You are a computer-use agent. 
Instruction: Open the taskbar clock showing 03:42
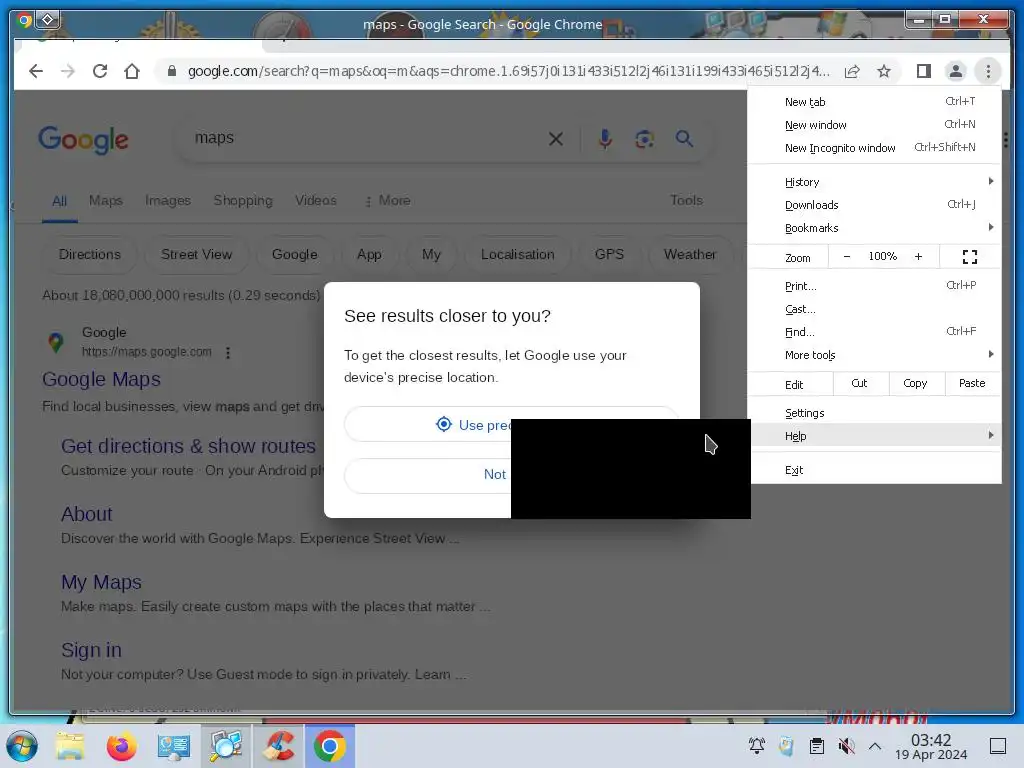(931, 746)
